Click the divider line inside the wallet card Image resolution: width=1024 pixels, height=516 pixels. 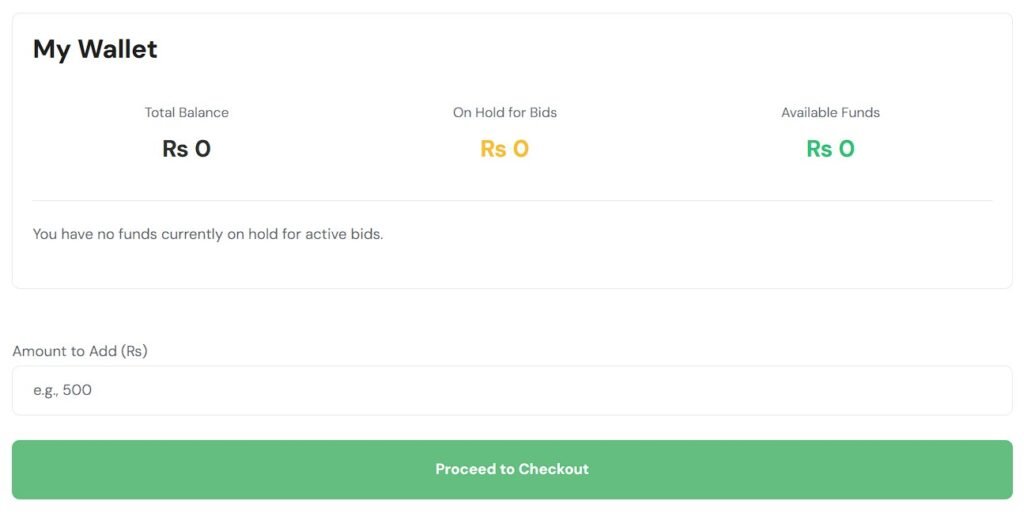pyautogui.click(x=512, y=200)
